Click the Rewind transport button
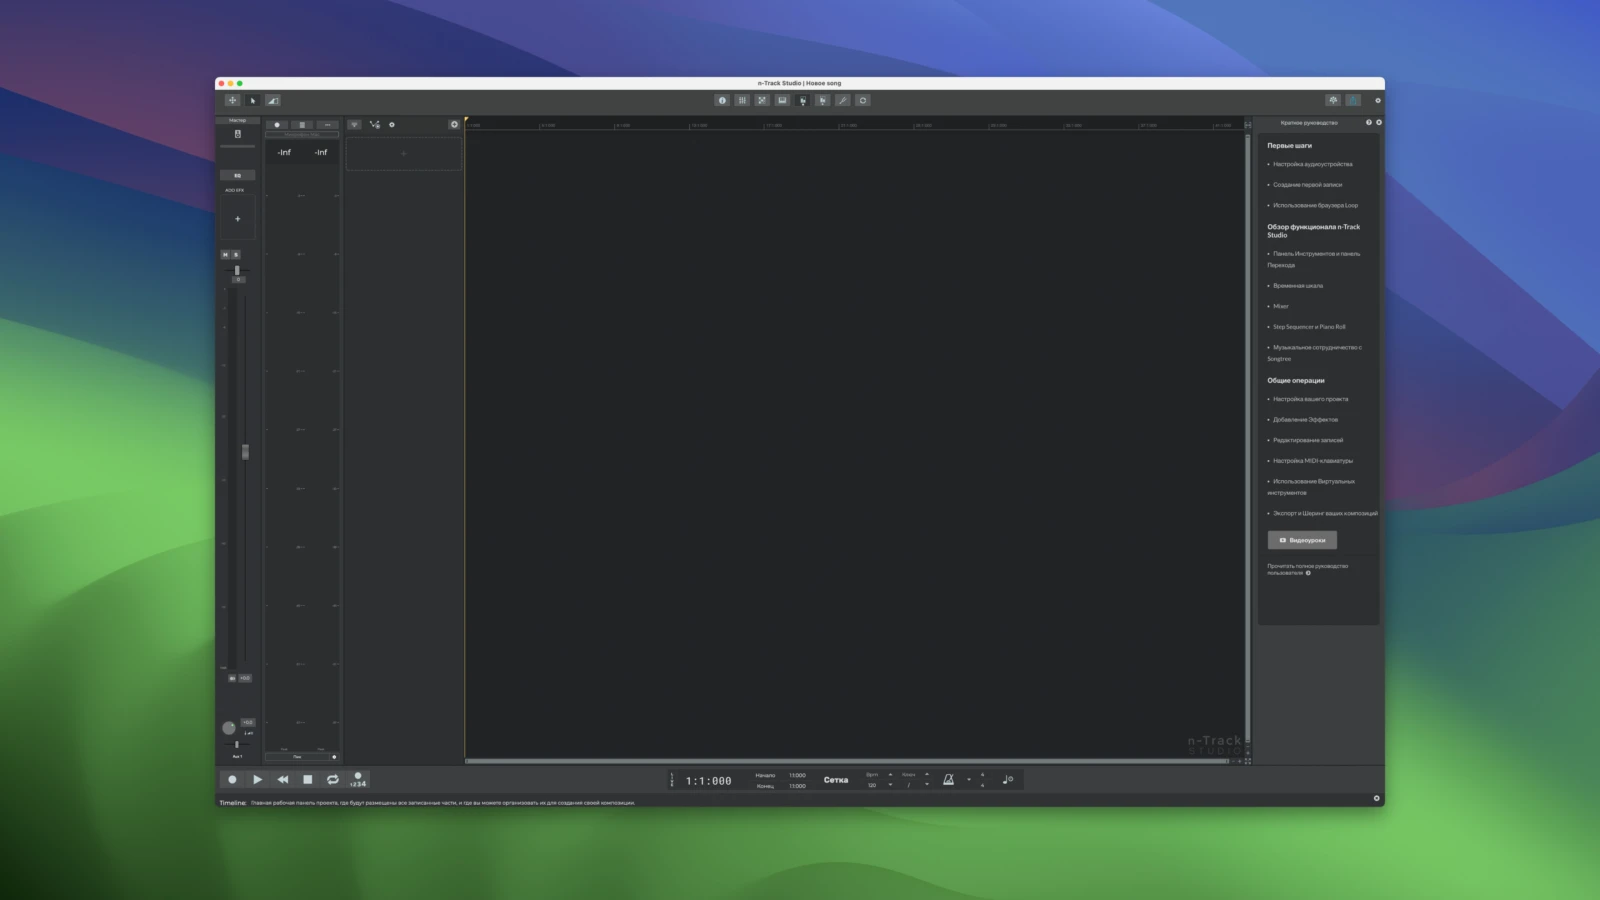Screen dimensions: 1600x900 [x=283, y=779]
